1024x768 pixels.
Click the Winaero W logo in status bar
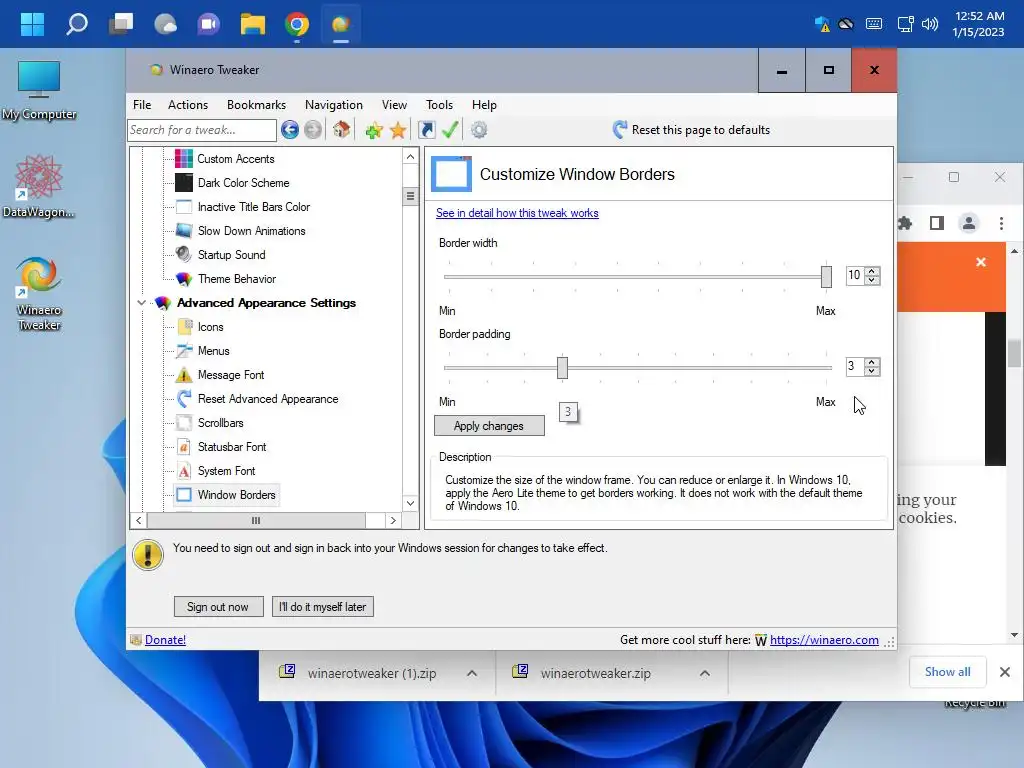tap(761, 640)
